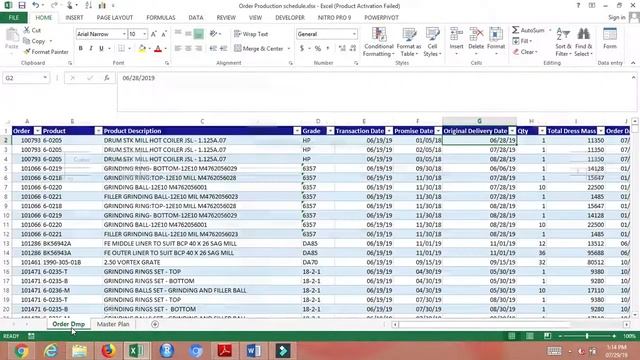Open the Promise Date filter dropdown

pyautogui.click(x=438, y=131)
